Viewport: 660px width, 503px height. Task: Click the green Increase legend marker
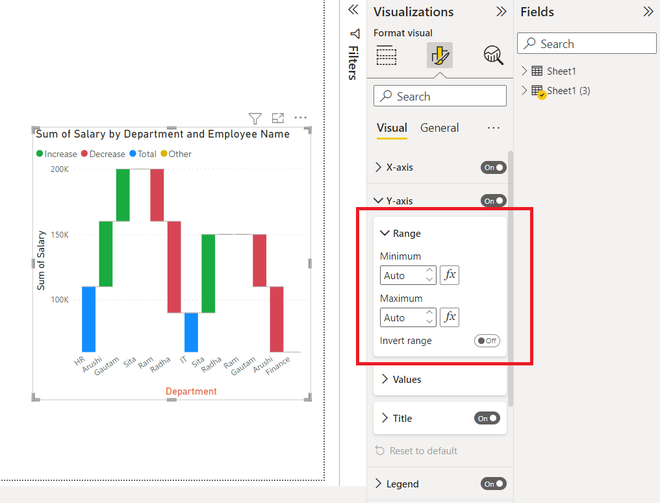point(40,154)
